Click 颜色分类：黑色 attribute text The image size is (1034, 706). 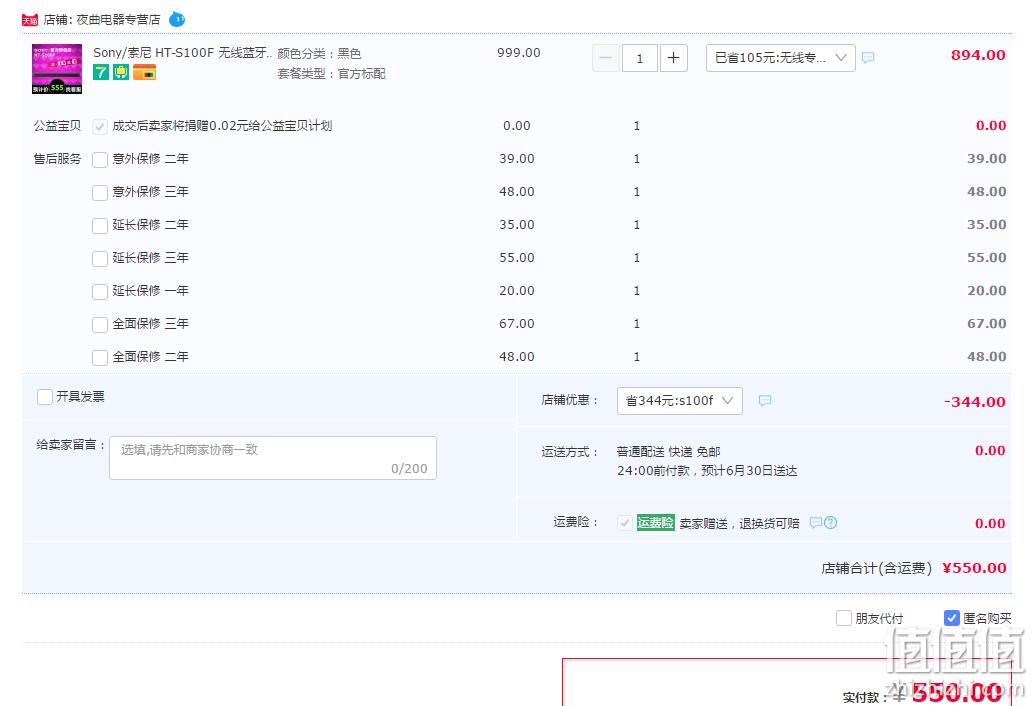point(319,53)
